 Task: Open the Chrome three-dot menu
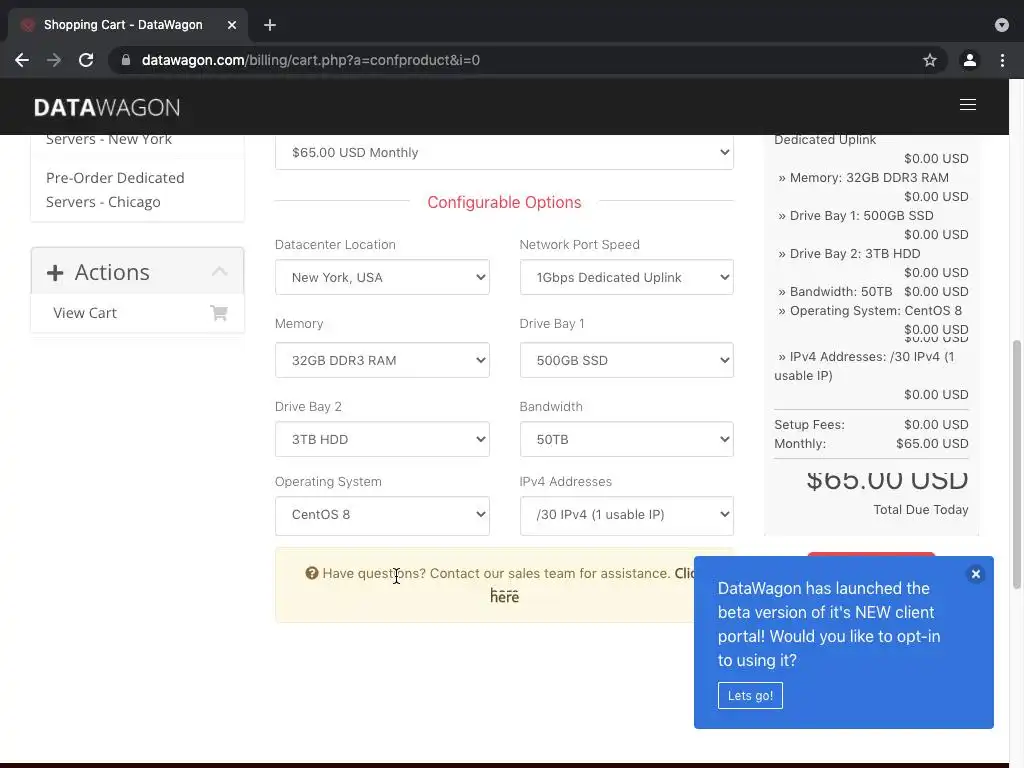(x=1002, y=60)
